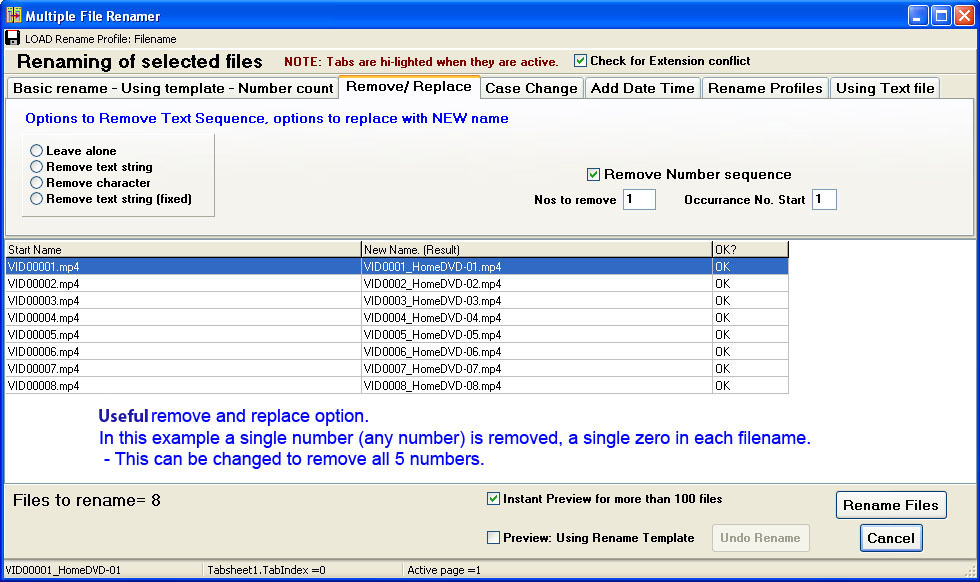Open the Case Change tab
The image size is (980, 582).
[x=531, y=88]
